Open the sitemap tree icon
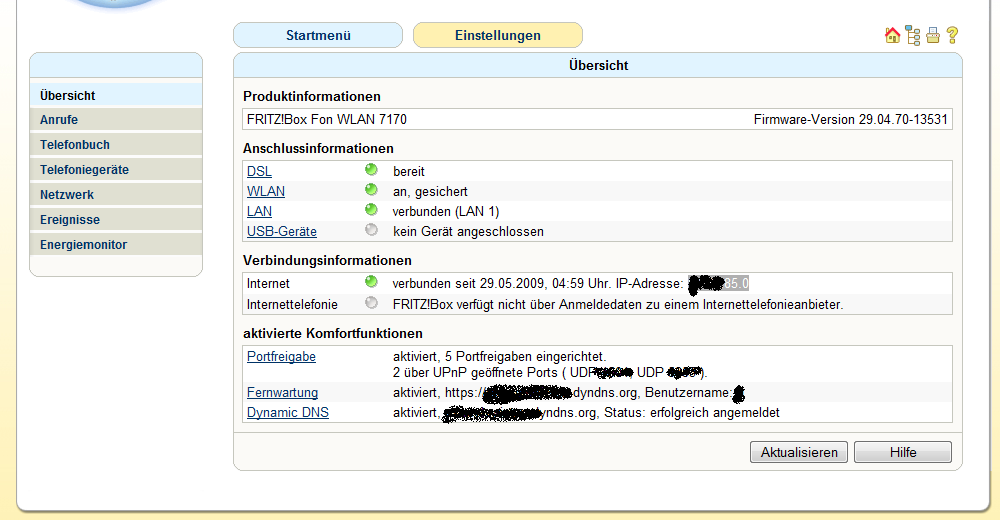 point(913,36)
